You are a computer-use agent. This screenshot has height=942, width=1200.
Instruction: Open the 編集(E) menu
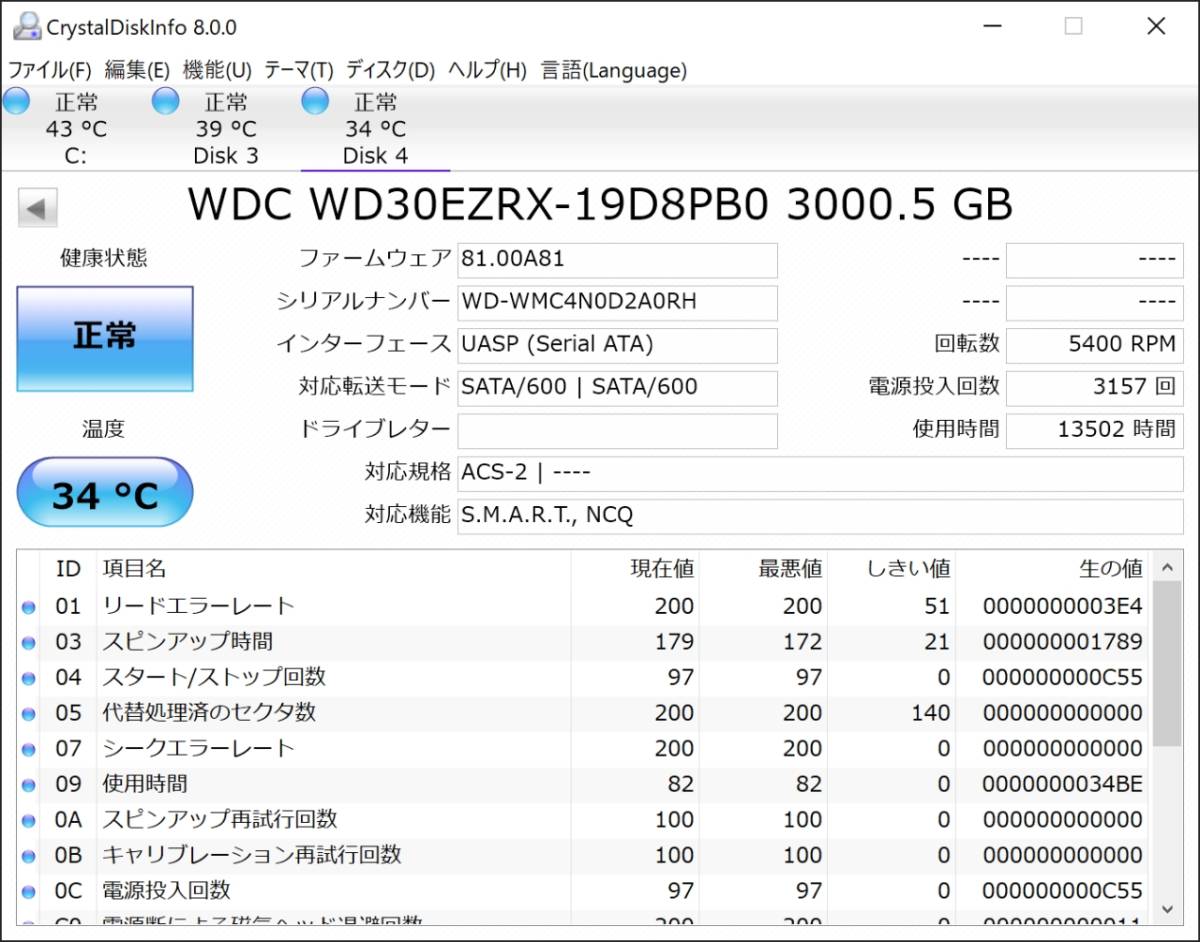(x=138, y=70)
